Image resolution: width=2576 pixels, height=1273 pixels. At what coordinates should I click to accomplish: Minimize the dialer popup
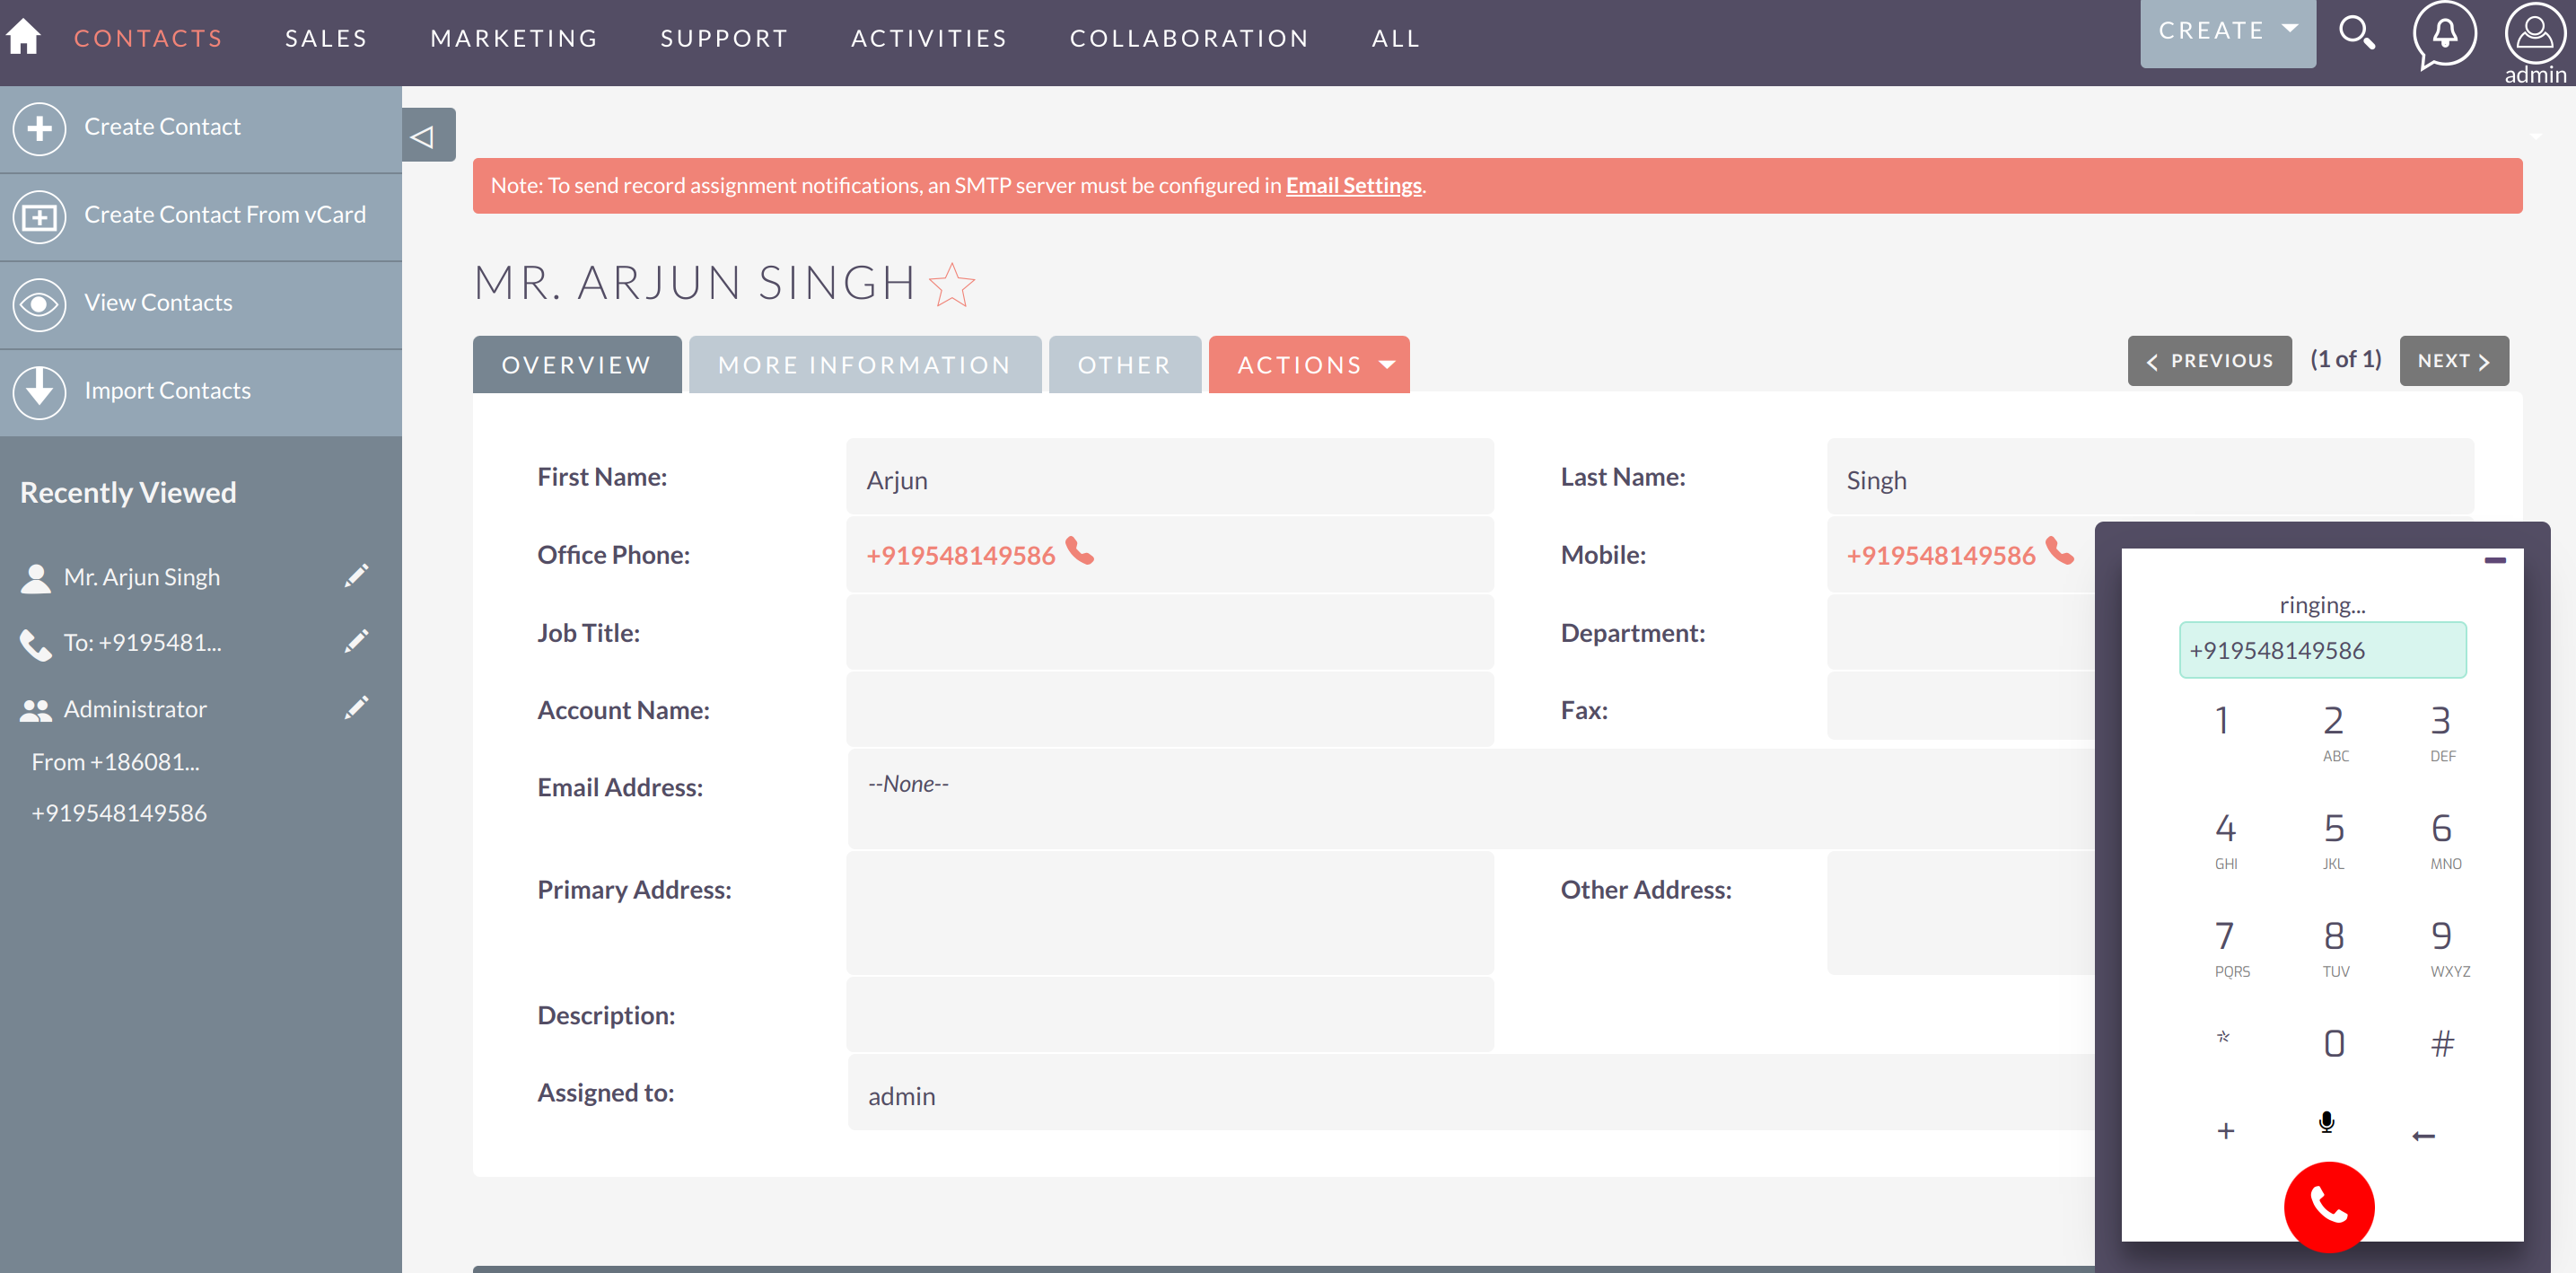pyautogui.click(x=2498, y=562)
